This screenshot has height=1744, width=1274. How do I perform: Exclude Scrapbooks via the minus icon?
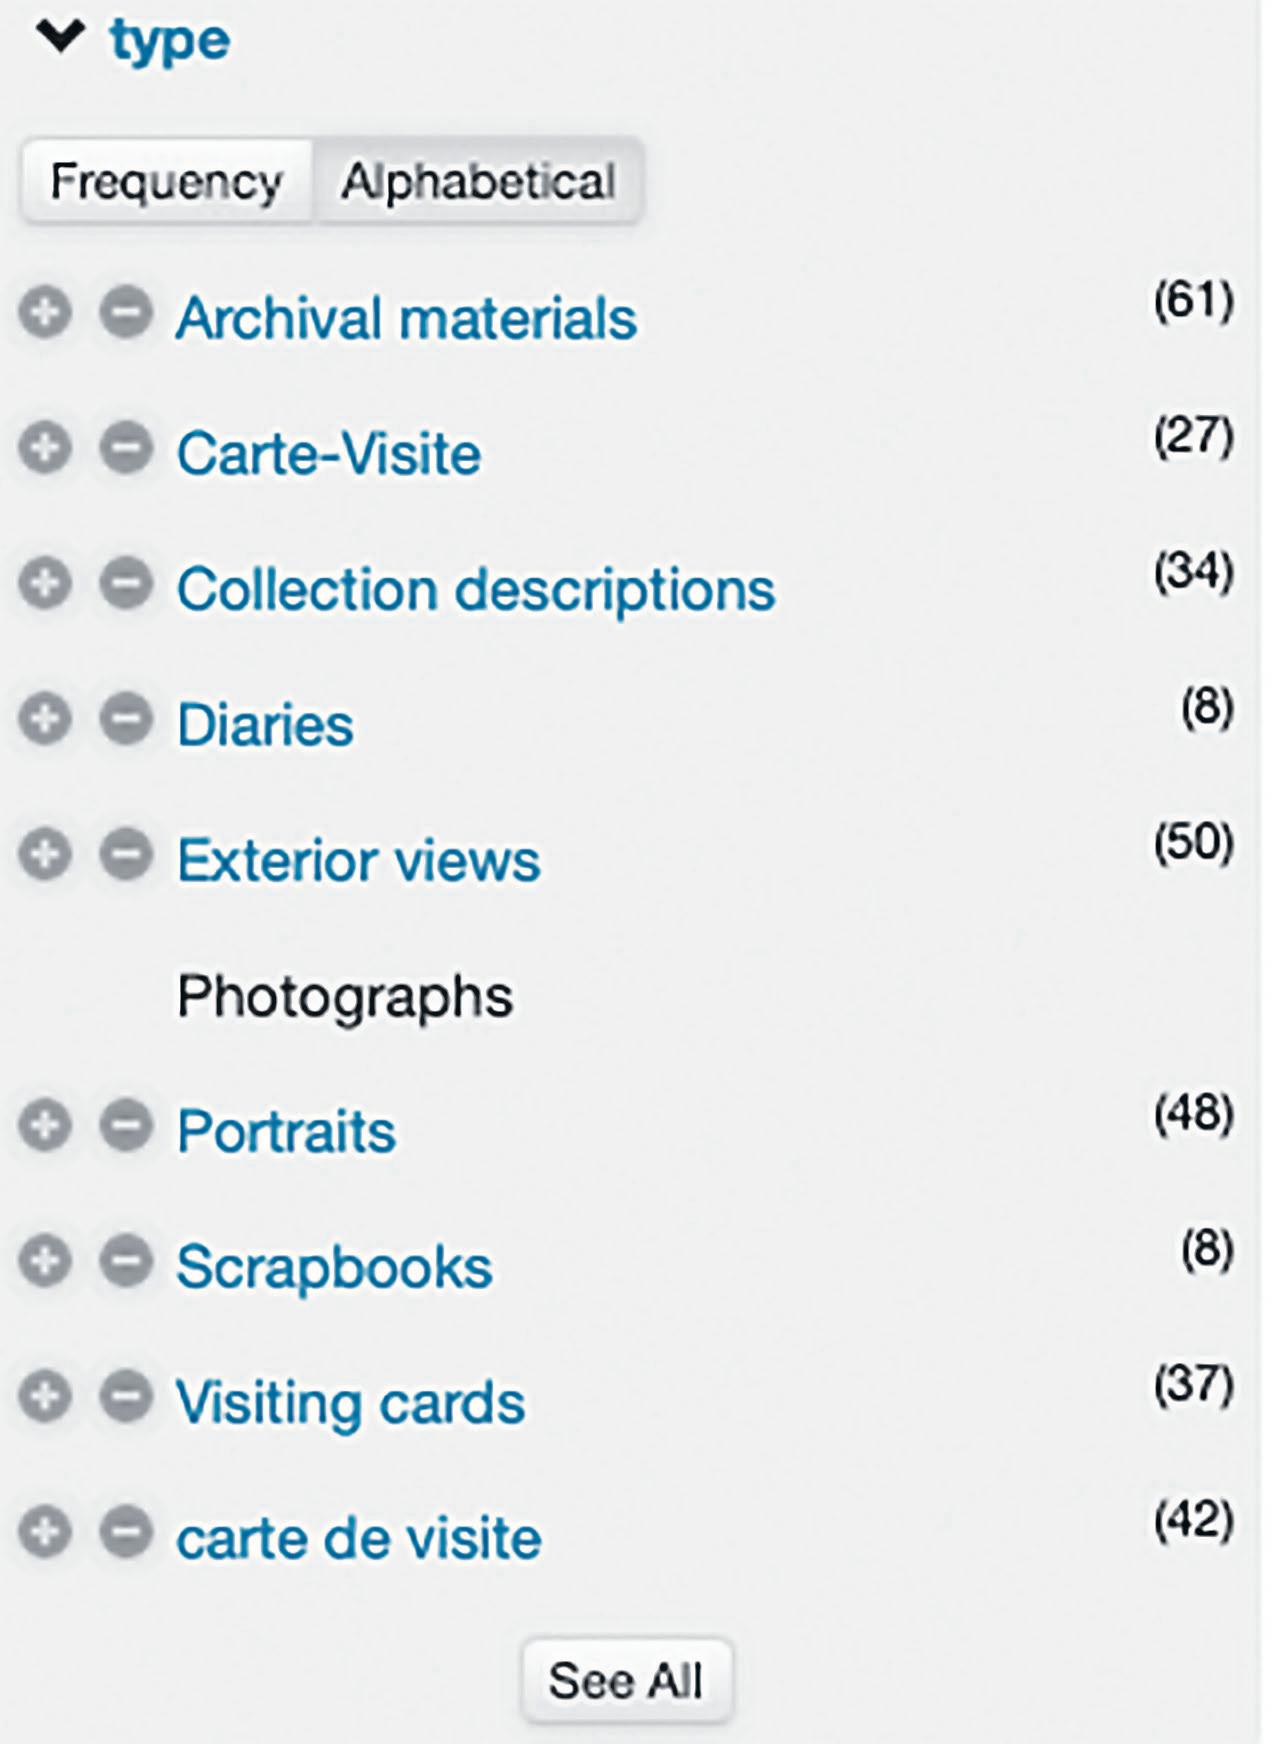126,1261
